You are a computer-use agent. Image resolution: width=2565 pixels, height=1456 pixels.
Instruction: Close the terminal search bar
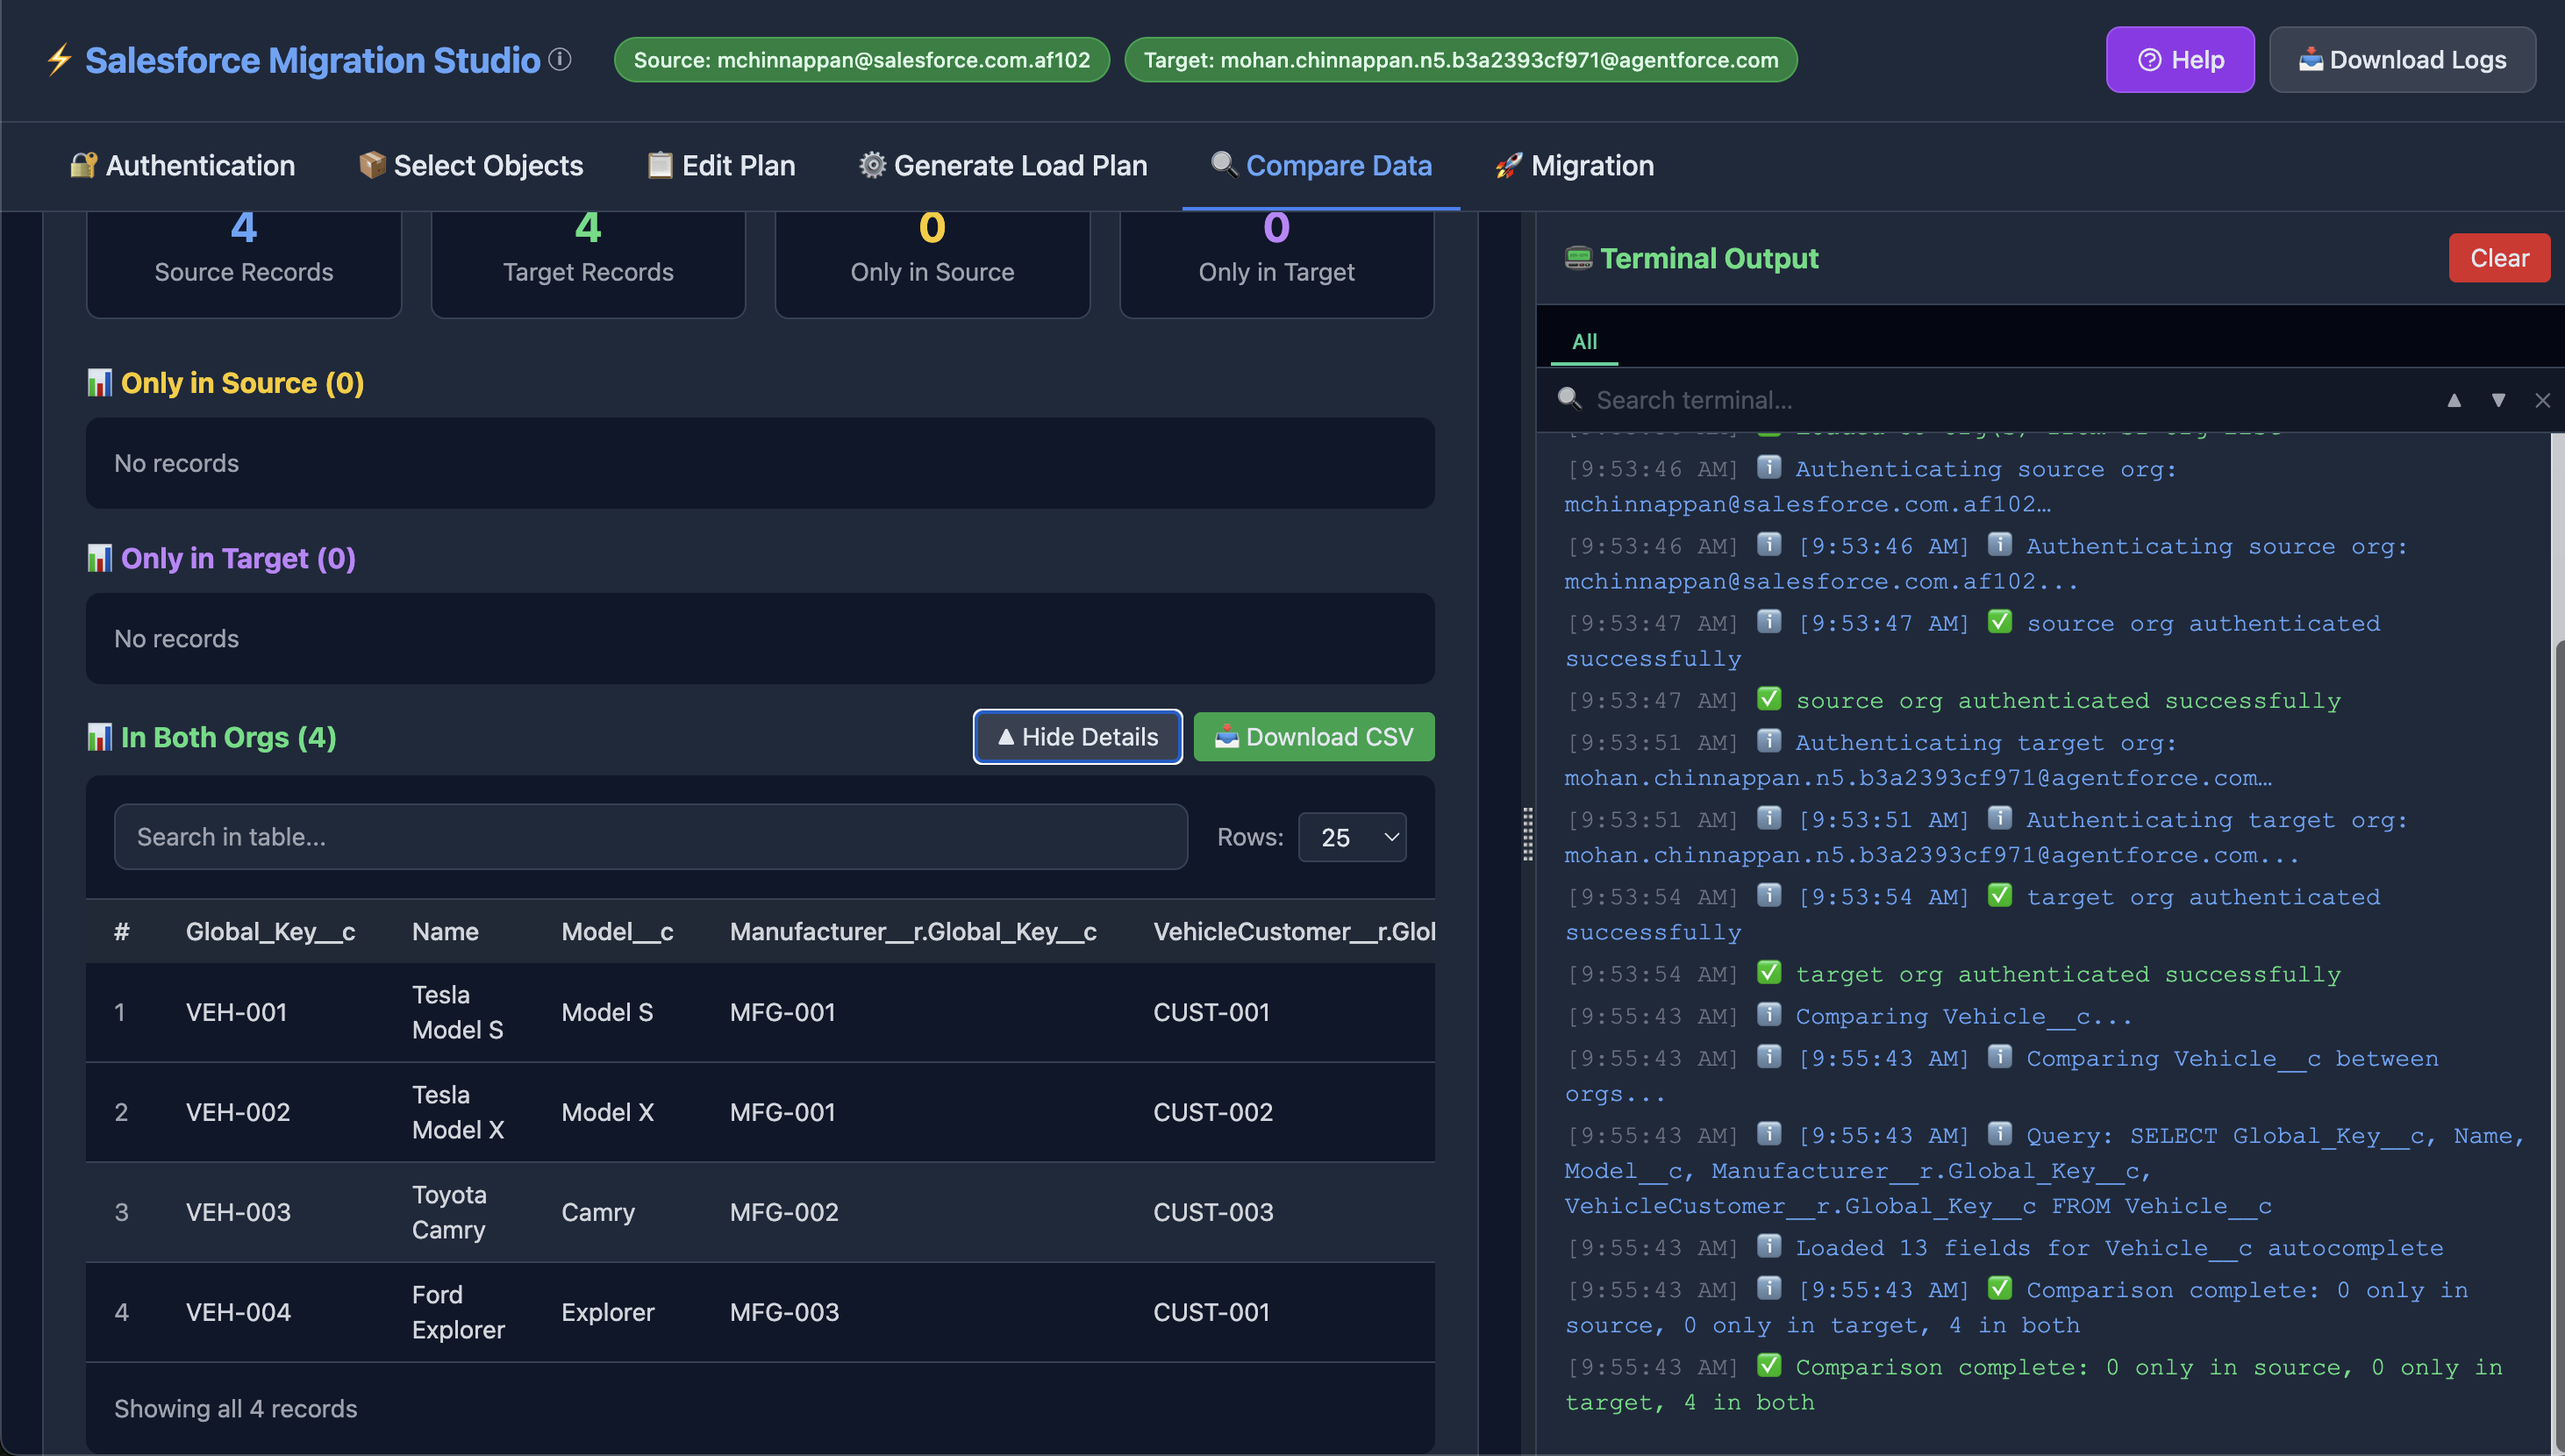(2542, 400)
